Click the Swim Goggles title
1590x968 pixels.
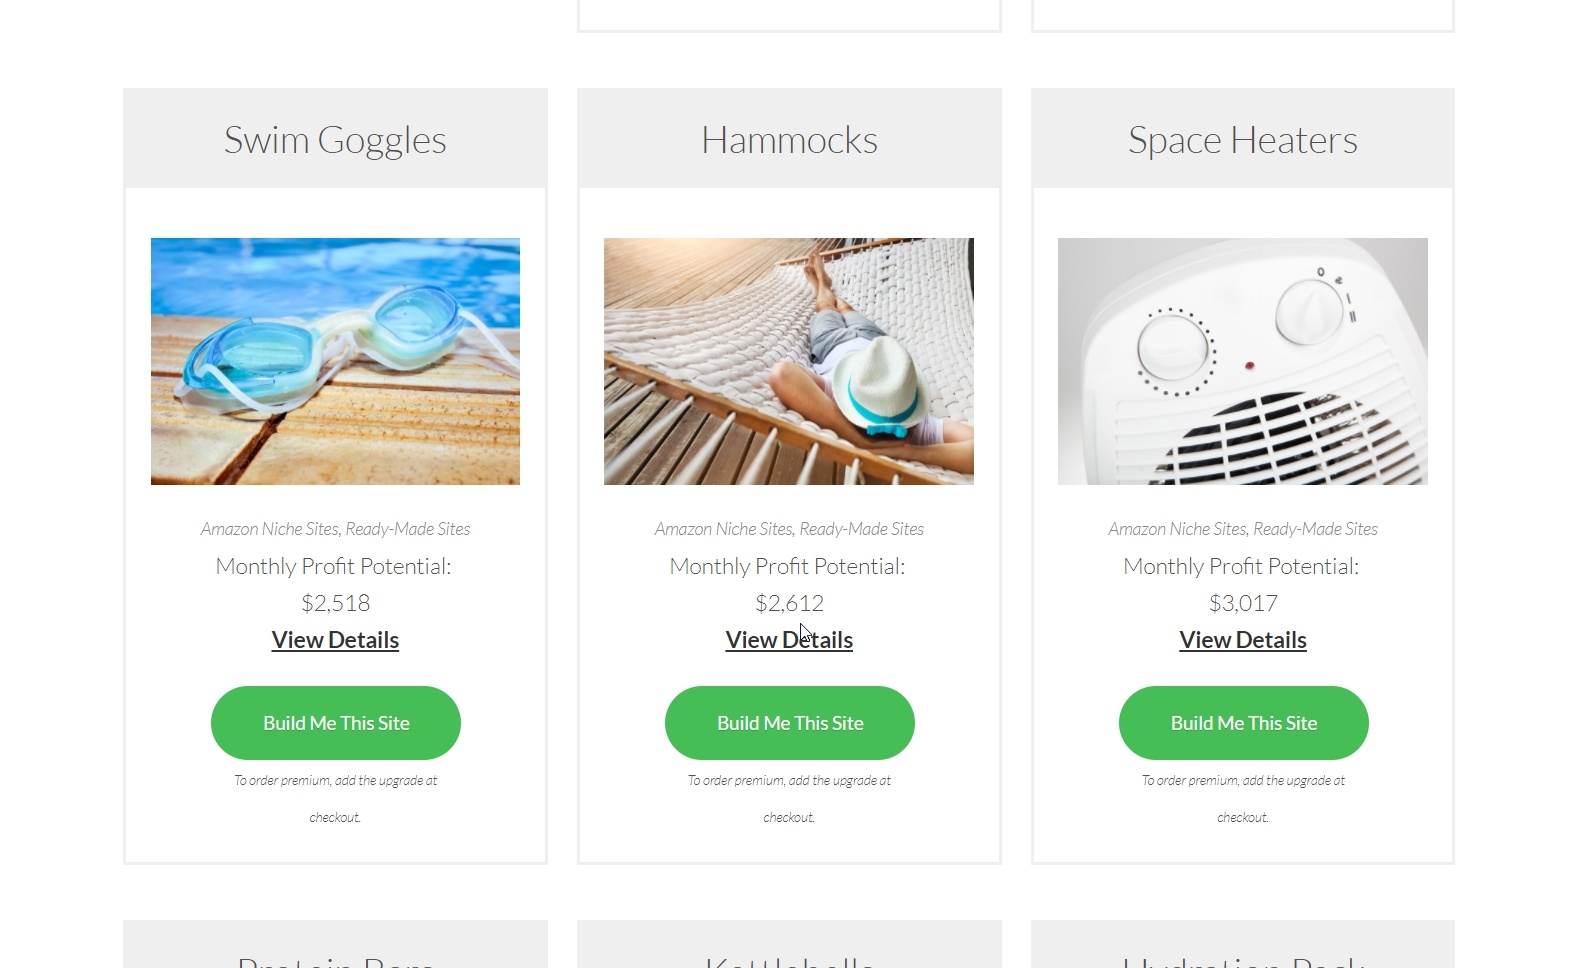[x=335, y=140]
